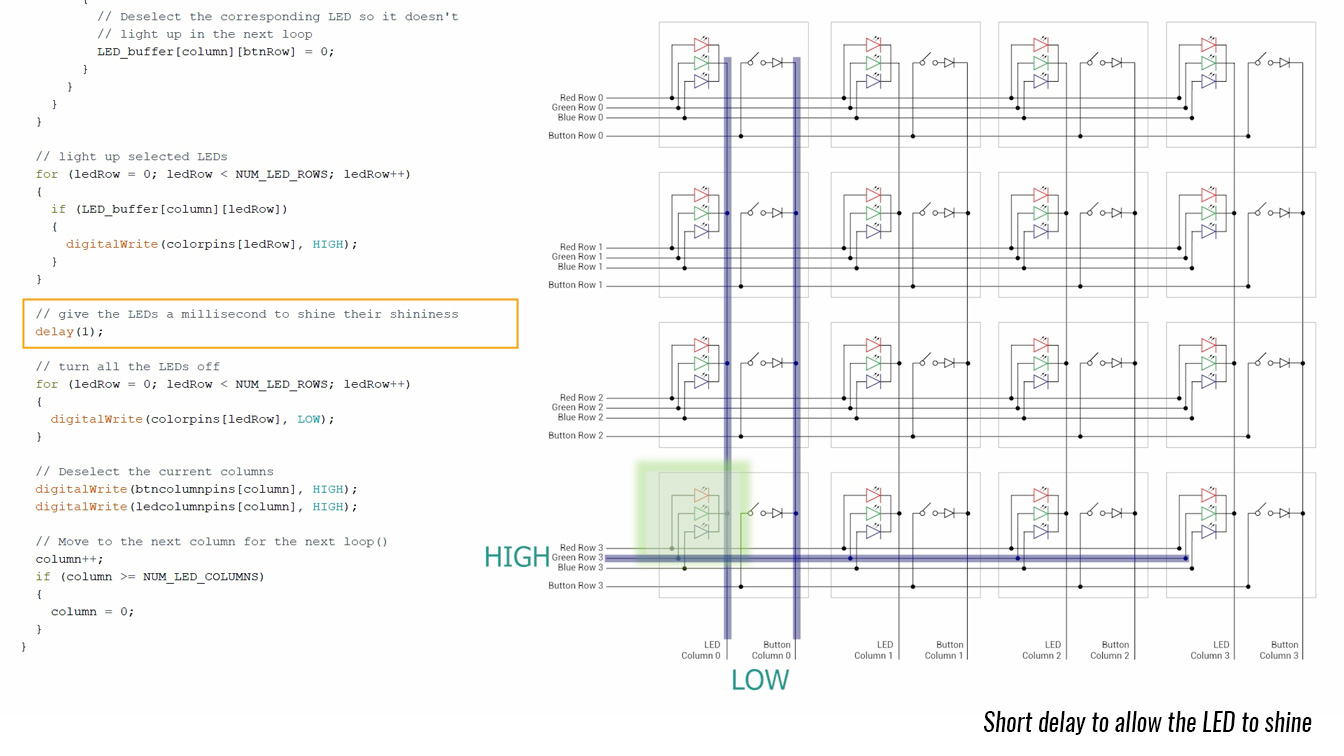Screen dimensions: 1344x756
Task: Click the "column = 0;" assignment
Action: coord(93,612)
